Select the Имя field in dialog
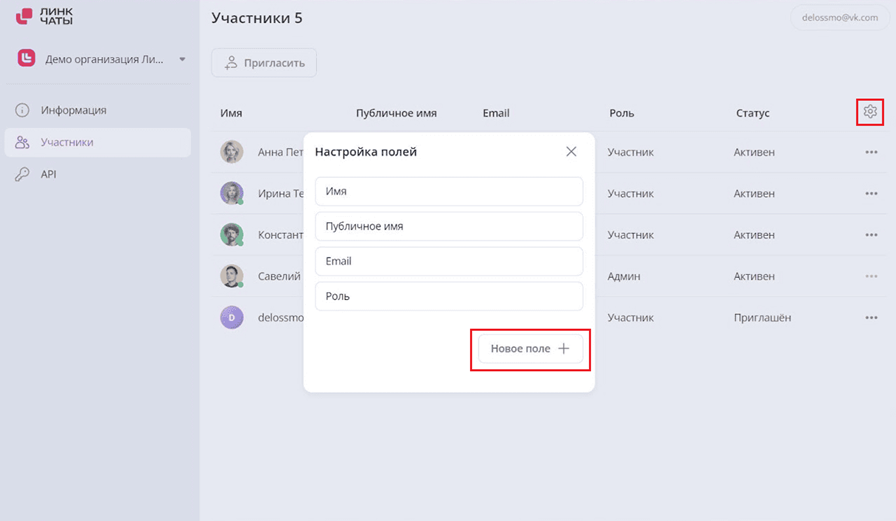The height and width of the screenshot is (521, 896). click(449, 191)
